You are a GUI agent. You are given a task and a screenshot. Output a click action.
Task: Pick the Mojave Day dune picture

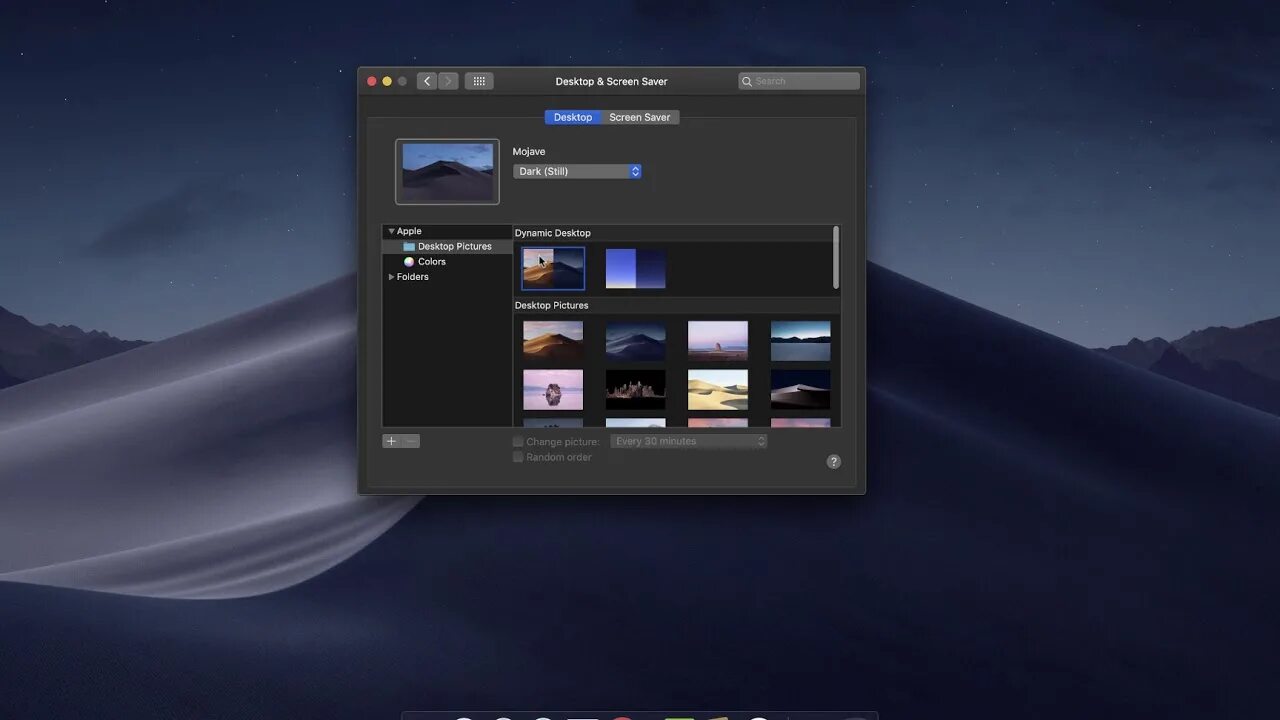click(553, 341)
